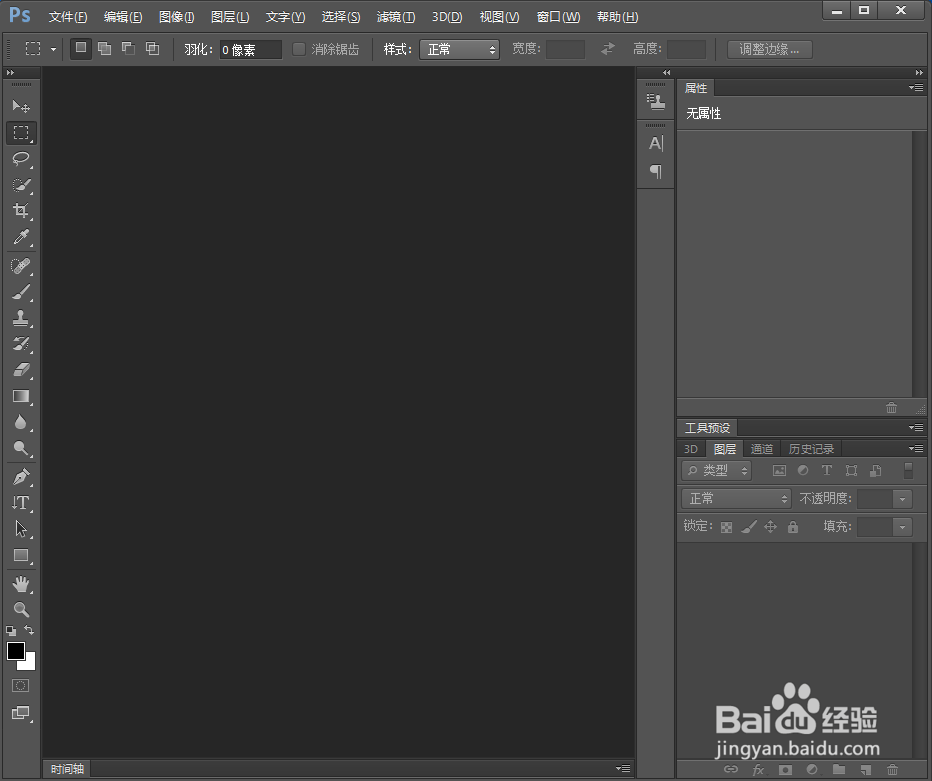Toggle Quick Mask mode at toolbar bottom
The image size is (932, 781).
click(22, 686)
